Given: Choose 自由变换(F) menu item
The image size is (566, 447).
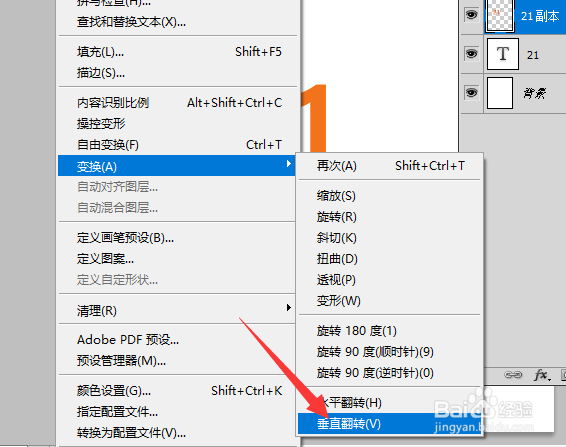Looking at the screenshot, I should [x=177, y=145].
